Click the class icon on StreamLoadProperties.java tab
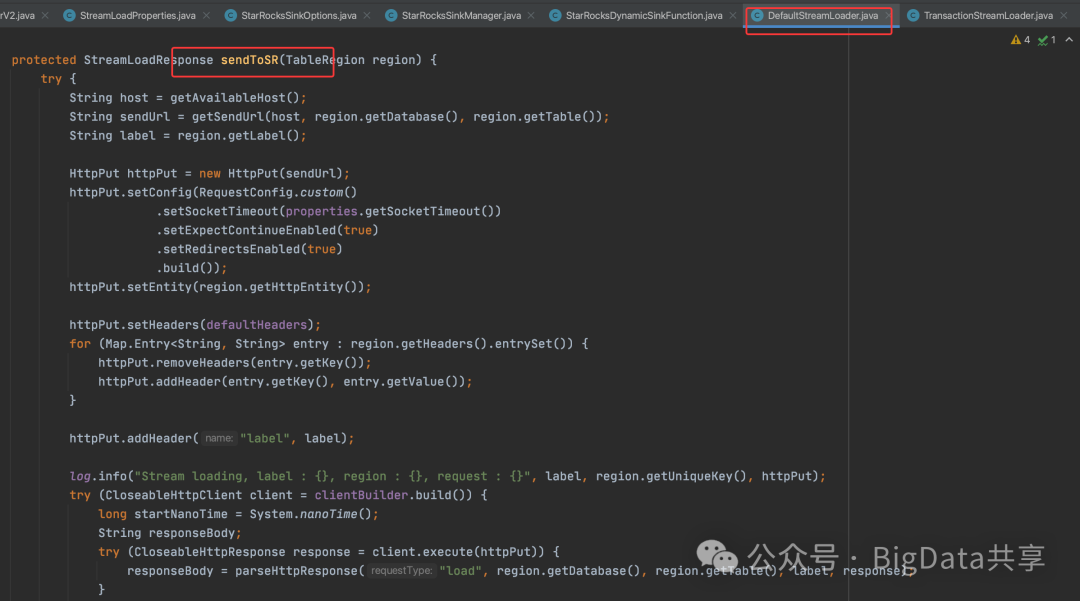 click(x=69, y=15)
